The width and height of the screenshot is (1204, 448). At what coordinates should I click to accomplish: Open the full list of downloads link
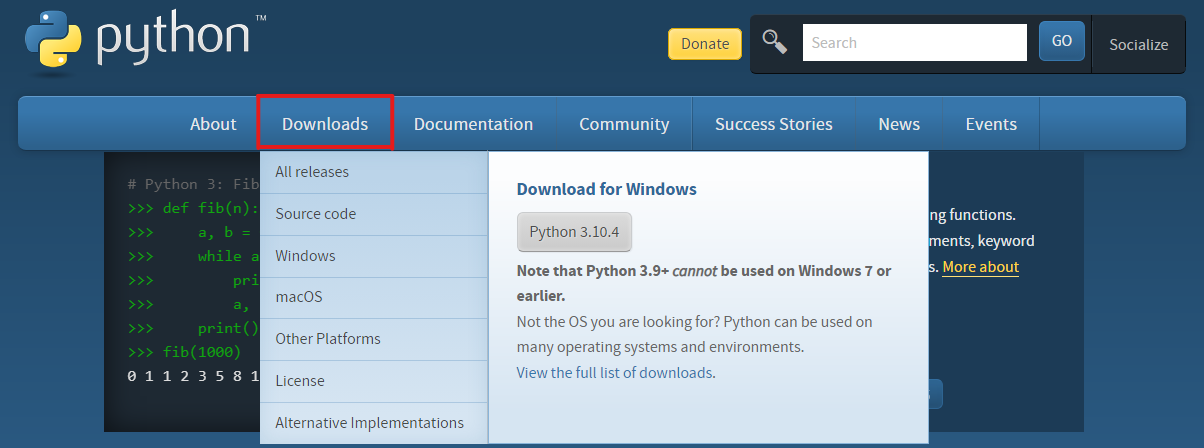[x=614, y=373]
